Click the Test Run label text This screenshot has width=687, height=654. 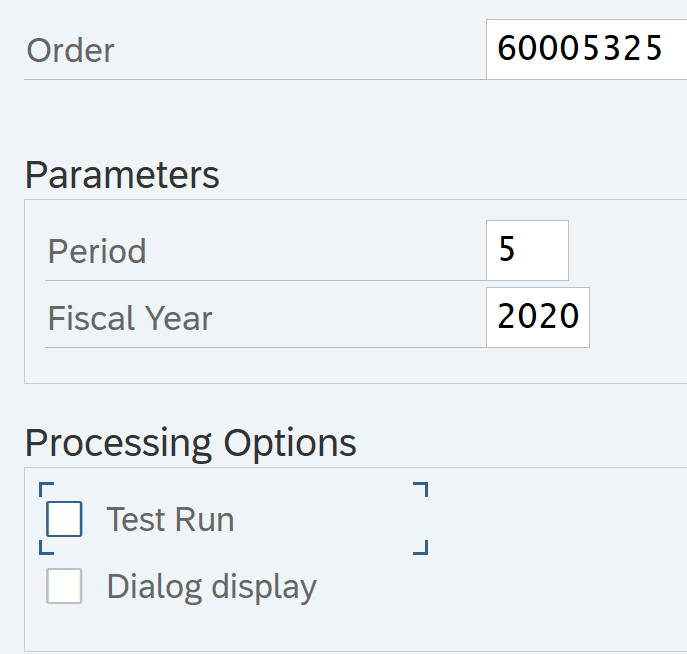coord(170,520)
